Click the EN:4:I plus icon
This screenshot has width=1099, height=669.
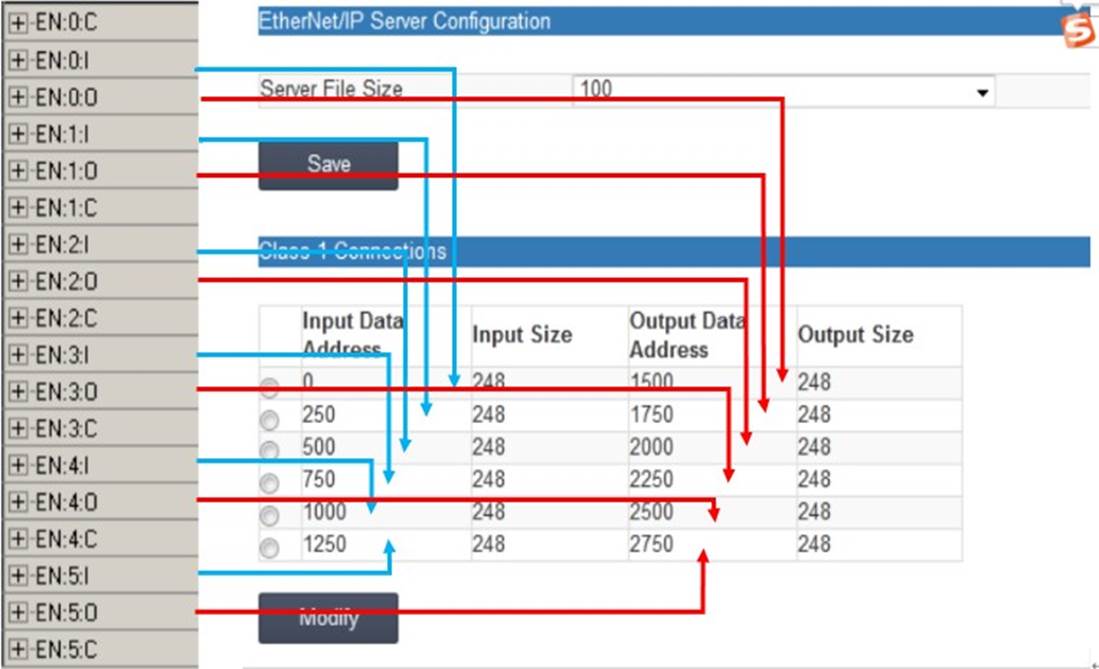pos(18,466)
